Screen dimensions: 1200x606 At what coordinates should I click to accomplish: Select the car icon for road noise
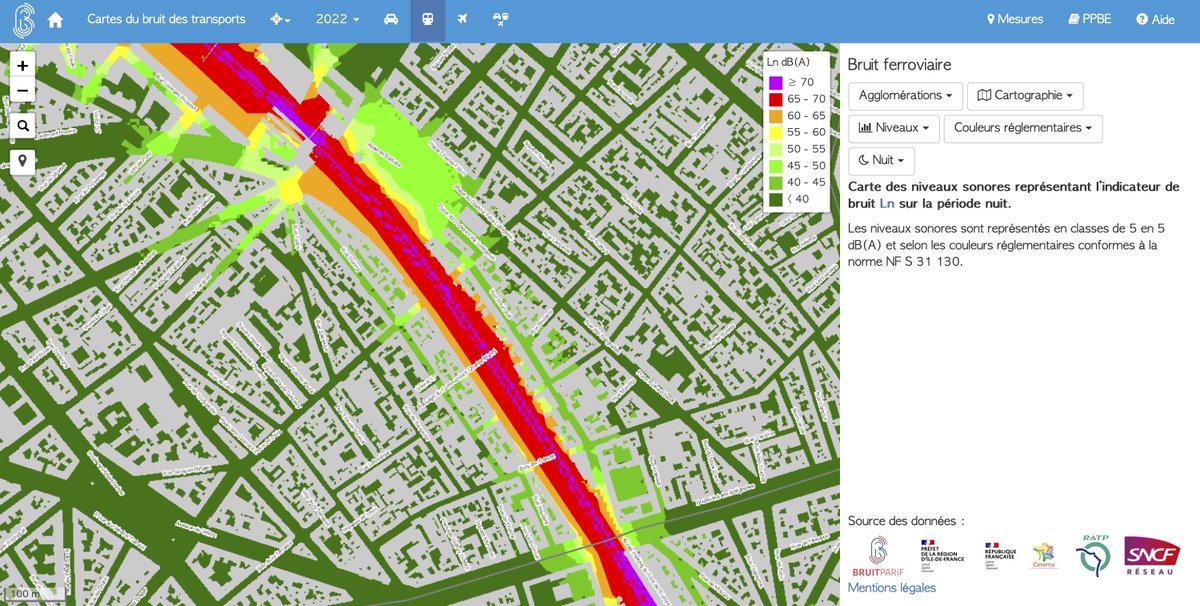click(x=391, y=18)
